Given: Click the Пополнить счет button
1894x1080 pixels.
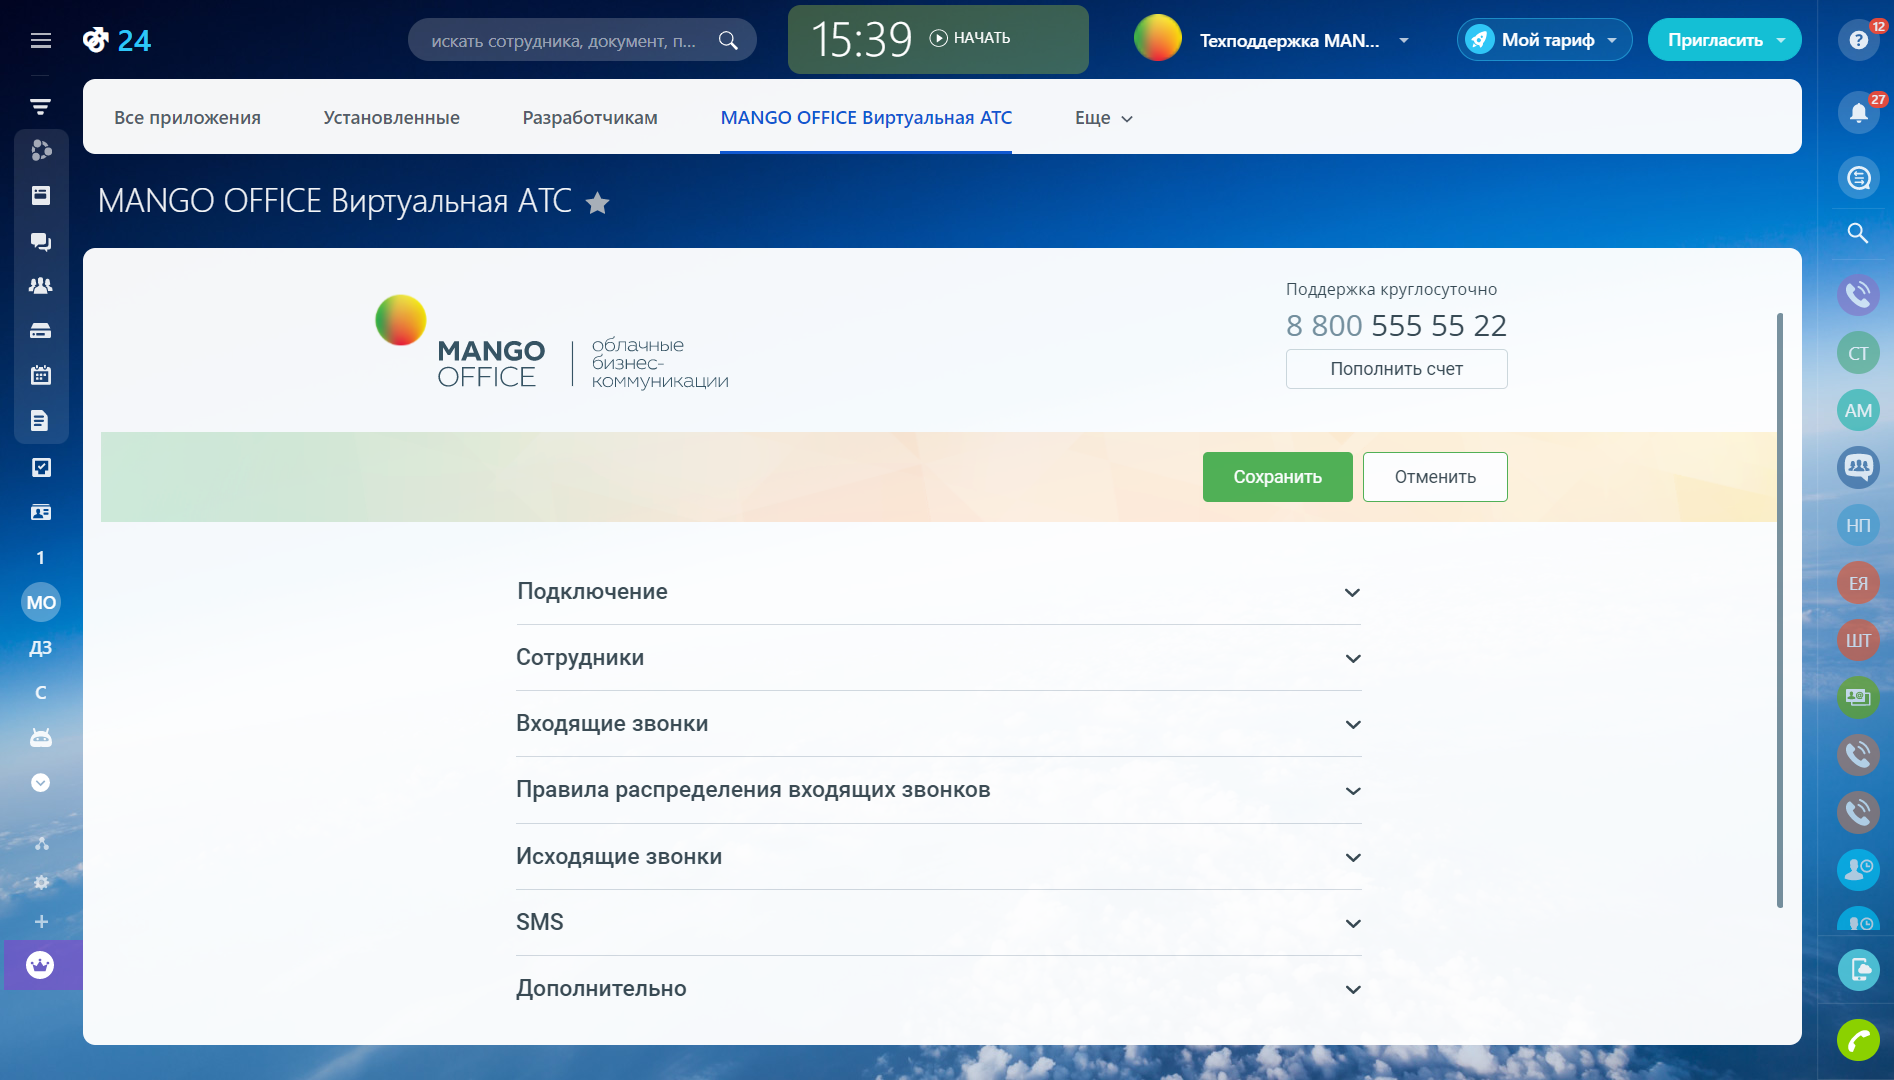Looking at the screenshot, I should coord(1396,369).
